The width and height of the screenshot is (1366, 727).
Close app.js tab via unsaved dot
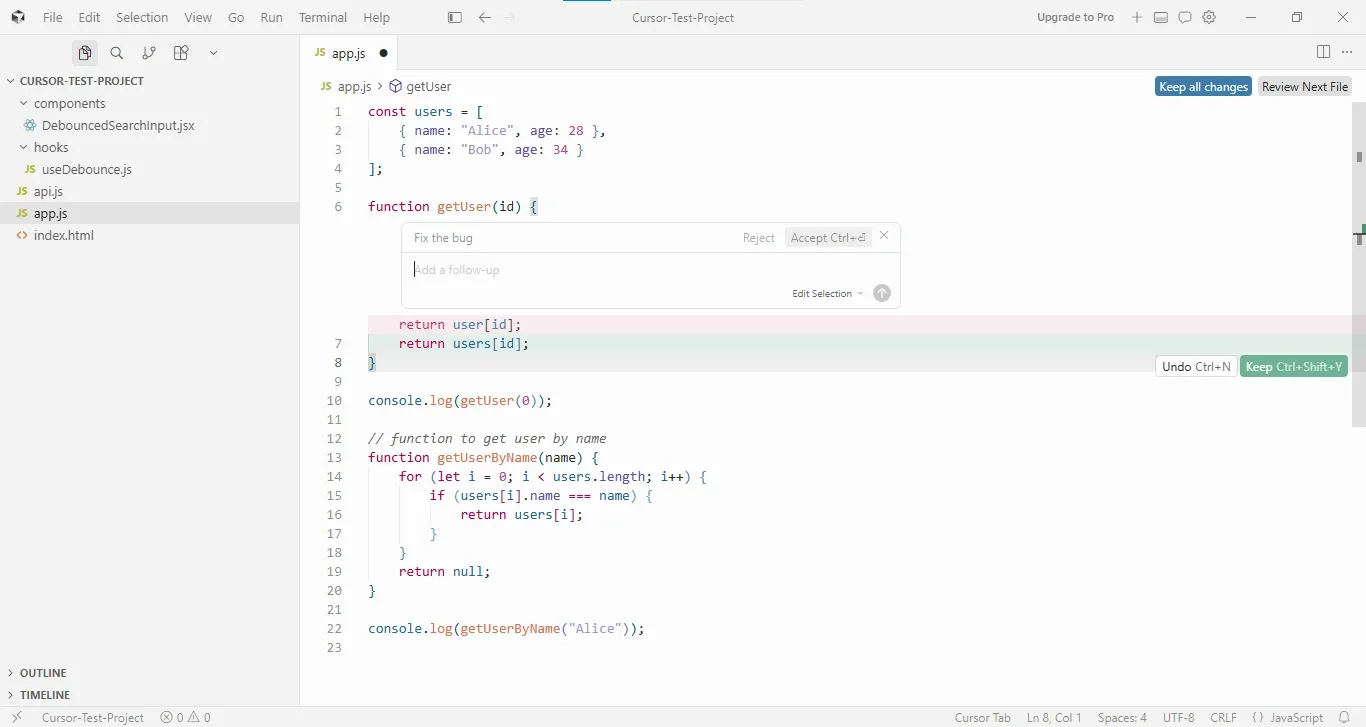(383, 53)
